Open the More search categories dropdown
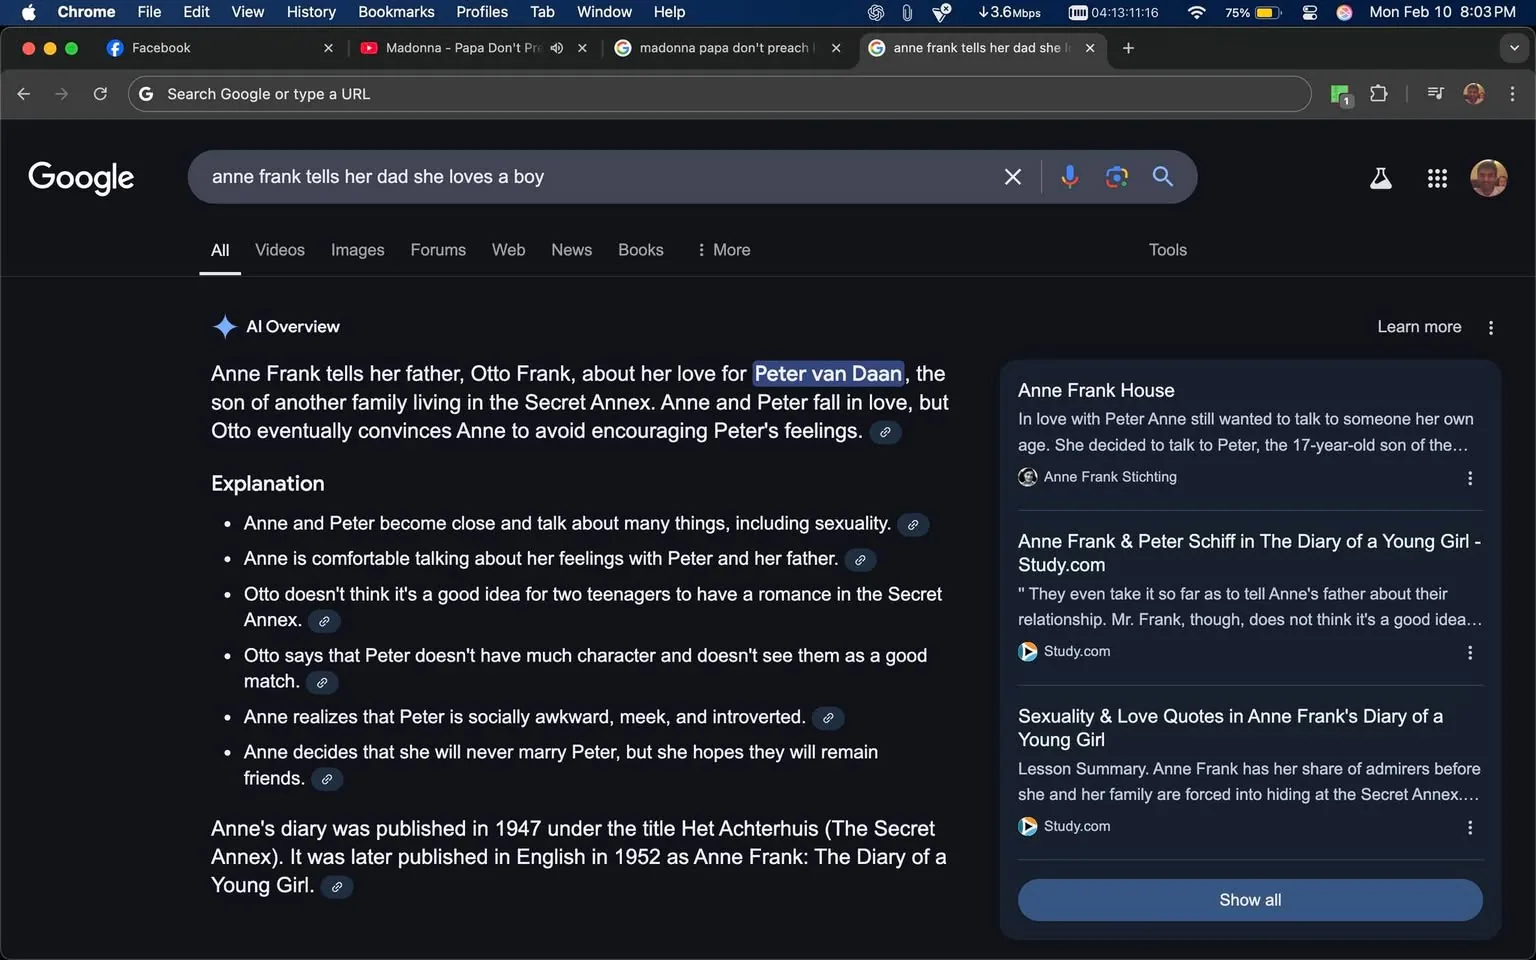Viewport: 1536px width, 960px height. (x=722, y=250)
